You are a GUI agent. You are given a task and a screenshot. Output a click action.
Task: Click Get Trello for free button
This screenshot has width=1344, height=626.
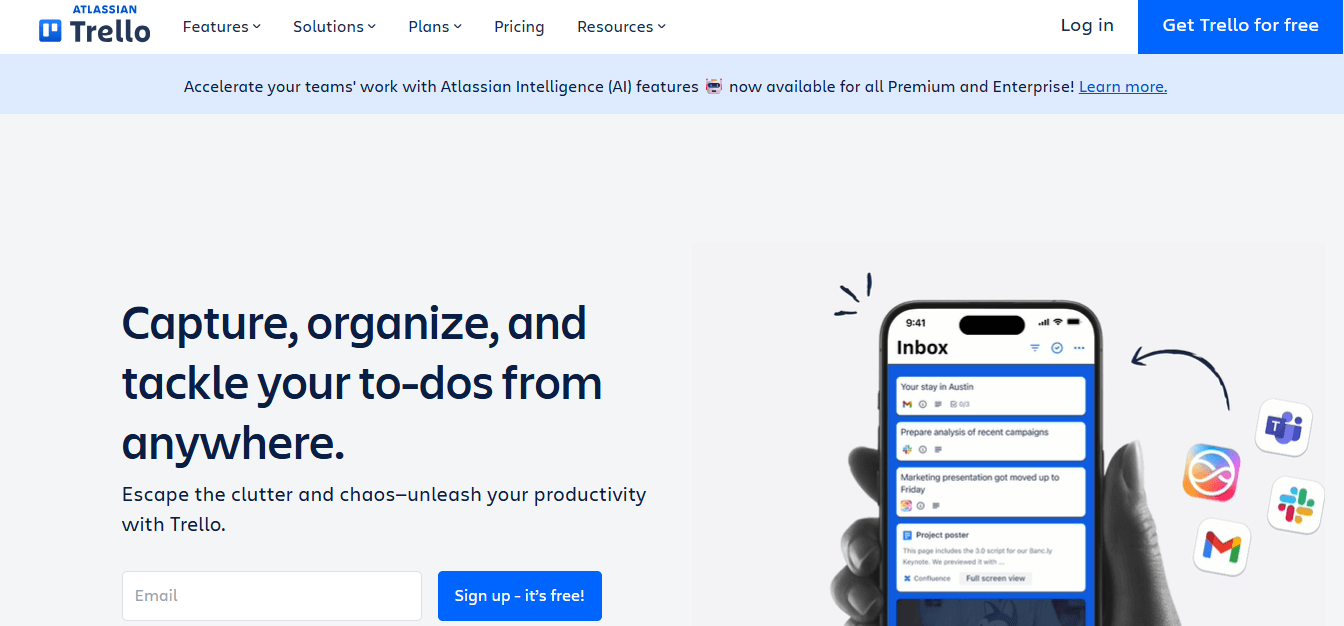[1240, 26]
